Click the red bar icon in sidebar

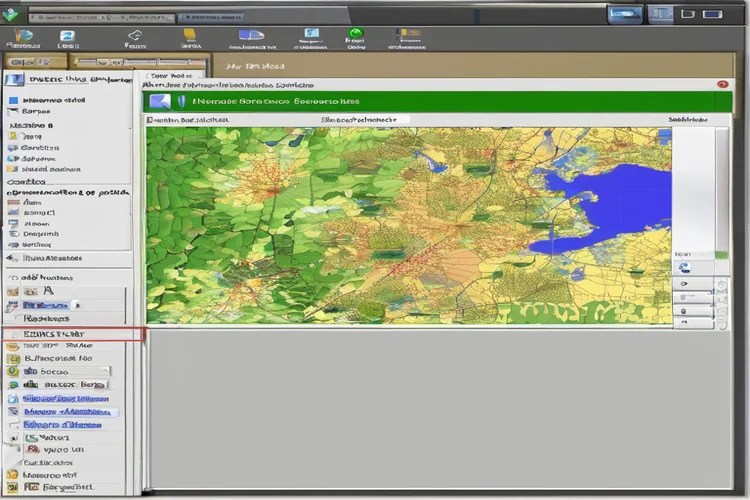tap(13, 202)
